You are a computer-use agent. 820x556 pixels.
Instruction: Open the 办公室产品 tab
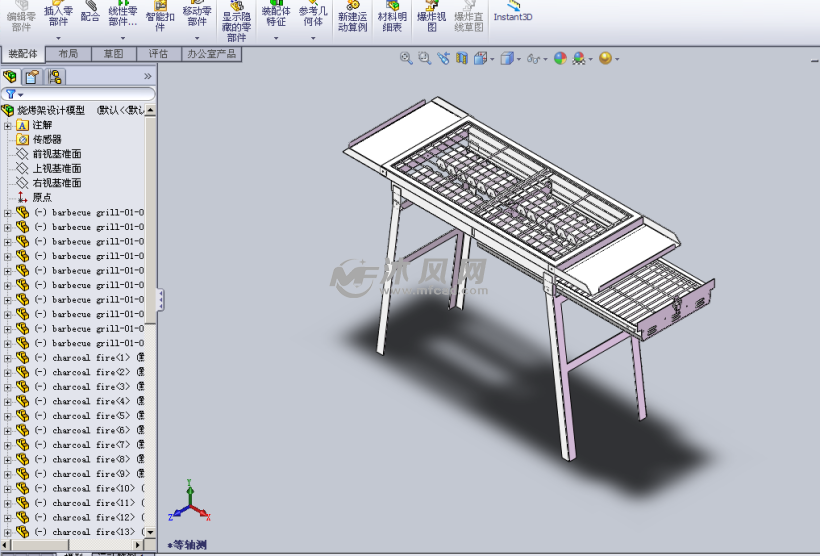coord(211,54)
